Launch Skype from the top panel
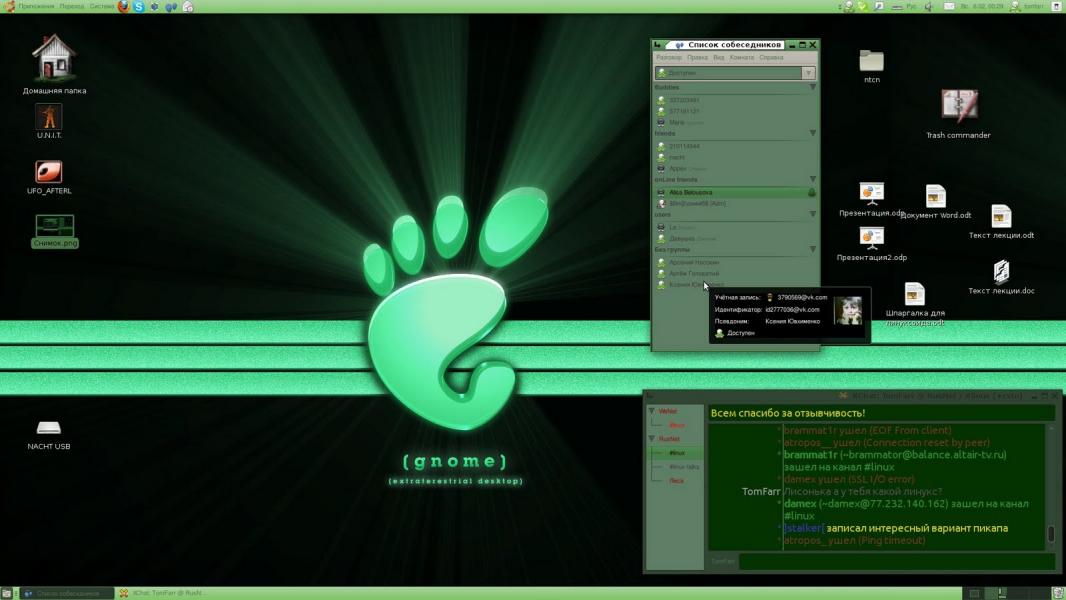This screenshot has height=600, width=1066. [x=139, y=6]
